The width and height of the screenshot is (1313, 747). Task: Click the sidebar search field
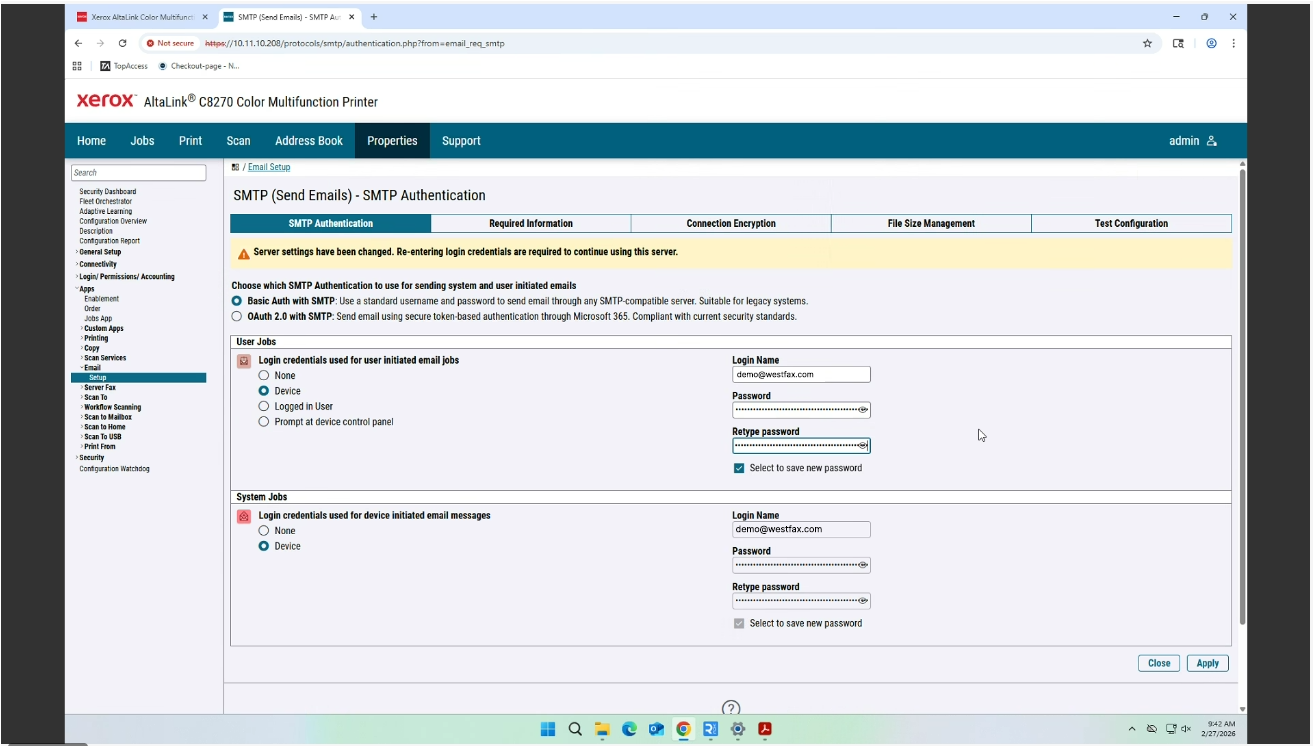point(139,172)
